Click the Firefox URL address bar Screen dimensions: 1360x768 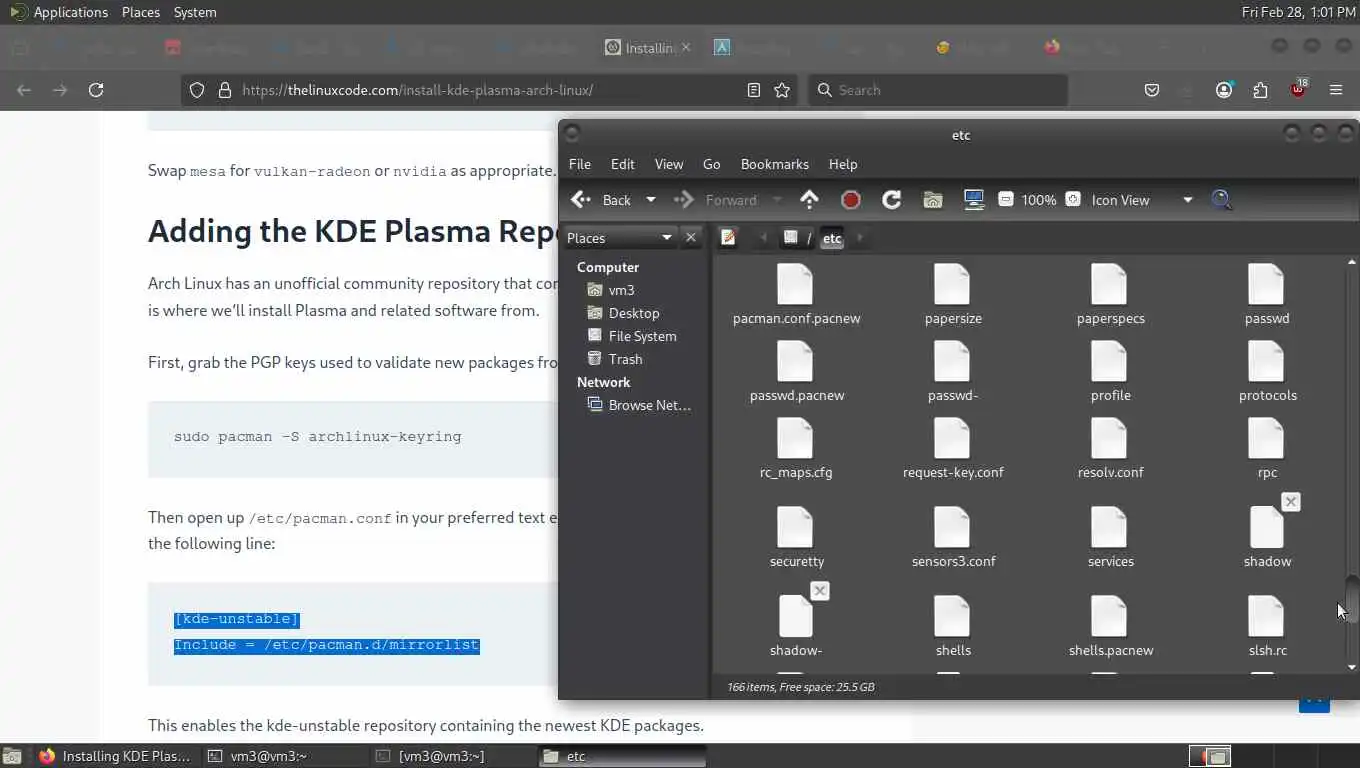coord(490,90)
